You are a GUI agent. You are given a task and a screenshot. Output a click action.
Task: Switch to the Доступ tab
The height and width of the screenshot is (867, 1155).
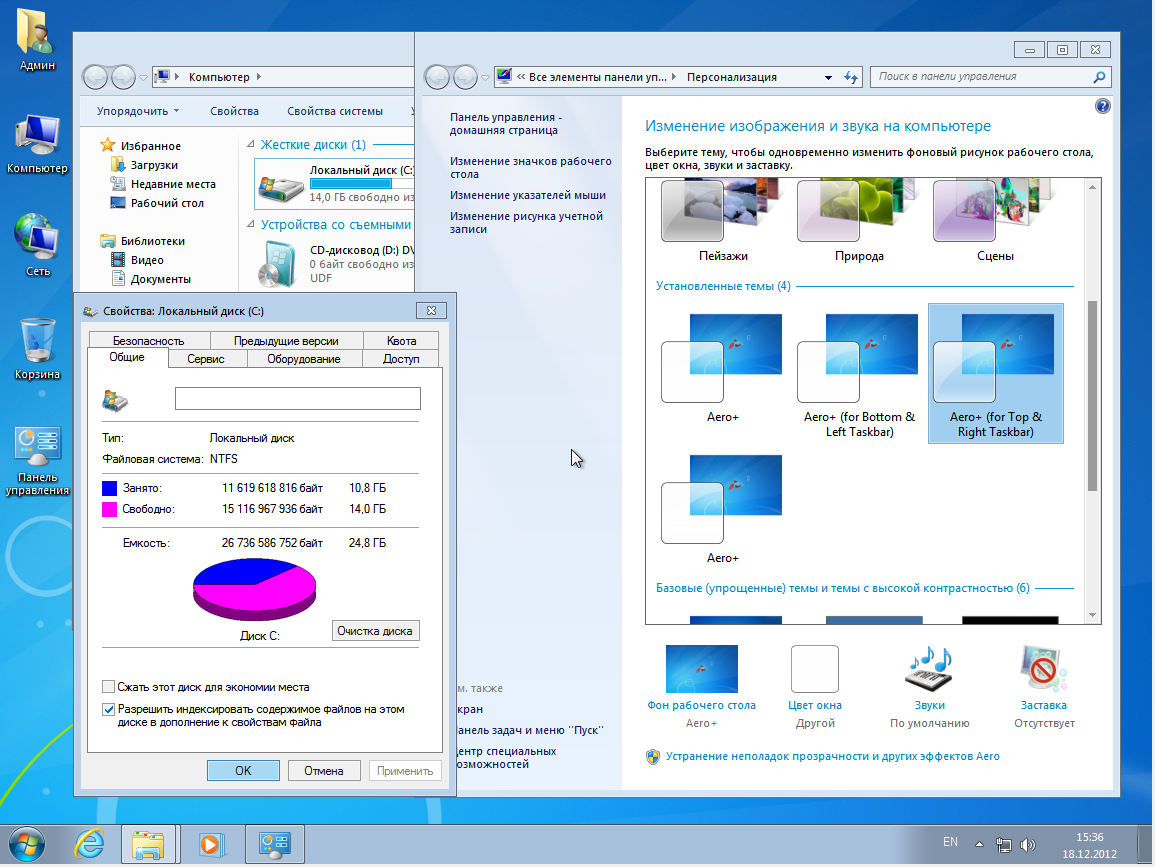coord(401,359)
